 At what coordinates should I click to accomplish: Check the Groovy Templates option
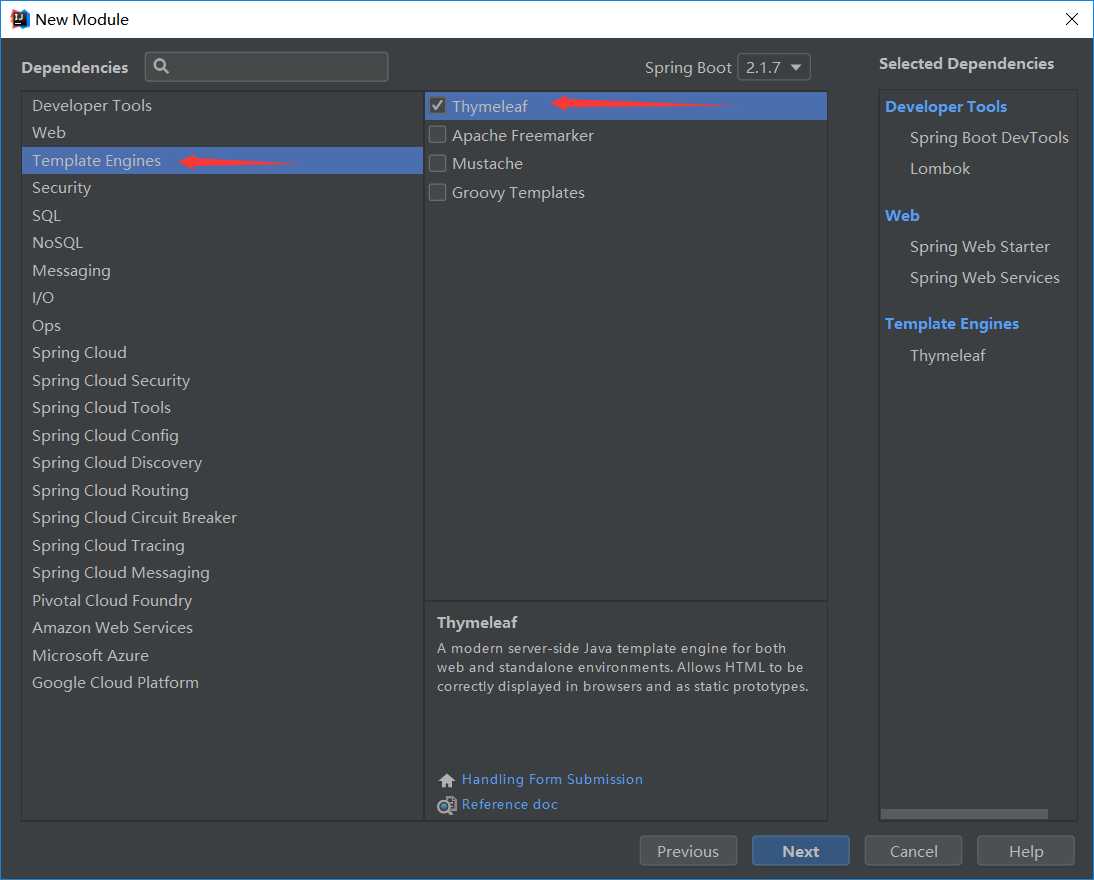click(x=437, y=192)
